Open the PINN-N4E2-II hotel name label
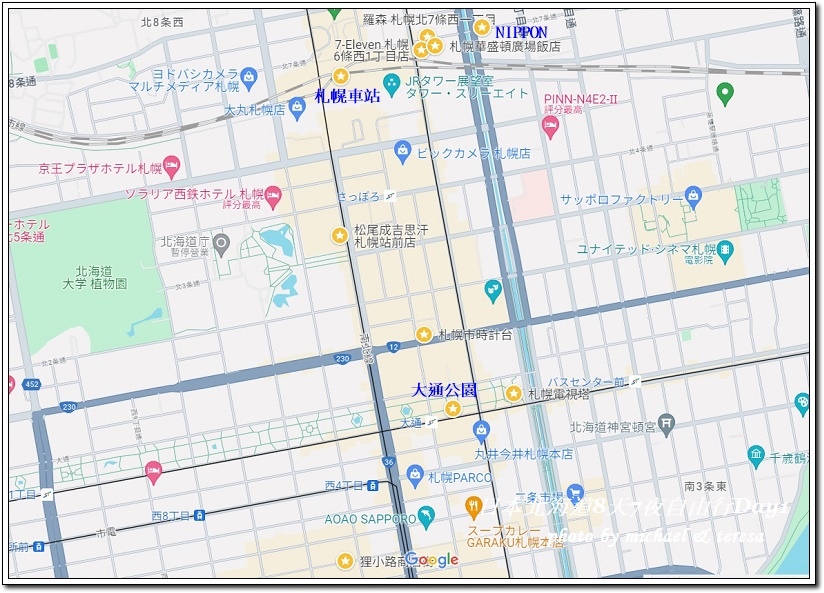 580,99
